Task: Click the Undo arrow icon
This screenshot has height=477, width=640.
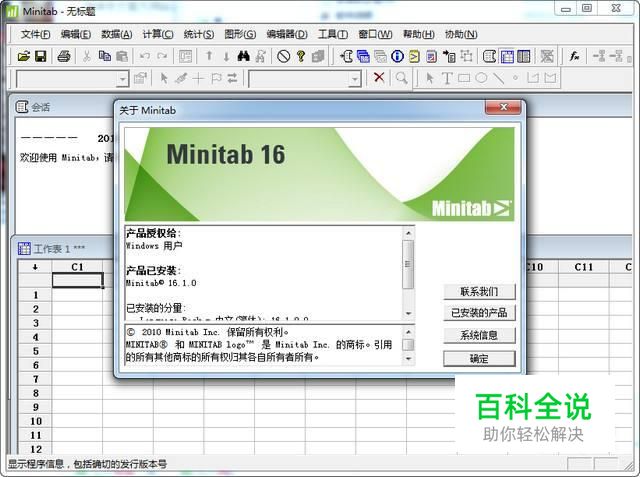Action: [144, 56]
